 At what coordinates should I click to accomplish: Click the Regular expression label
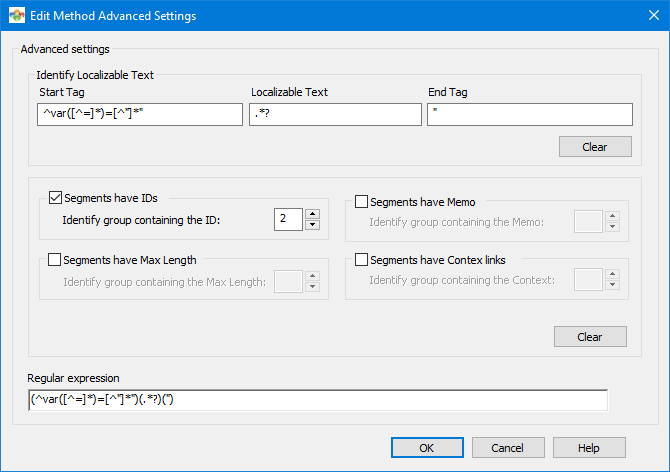73,378
